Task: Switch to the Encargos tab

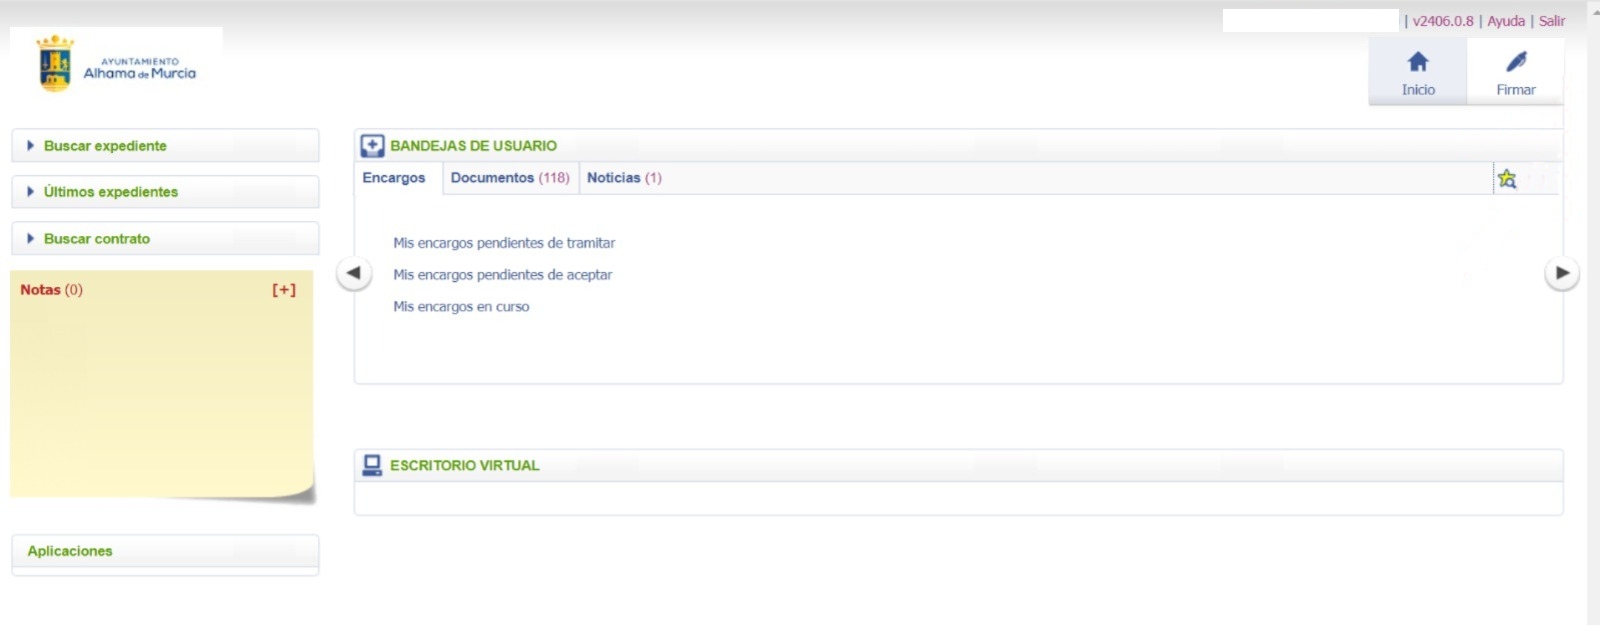Action: pos(394,178)
